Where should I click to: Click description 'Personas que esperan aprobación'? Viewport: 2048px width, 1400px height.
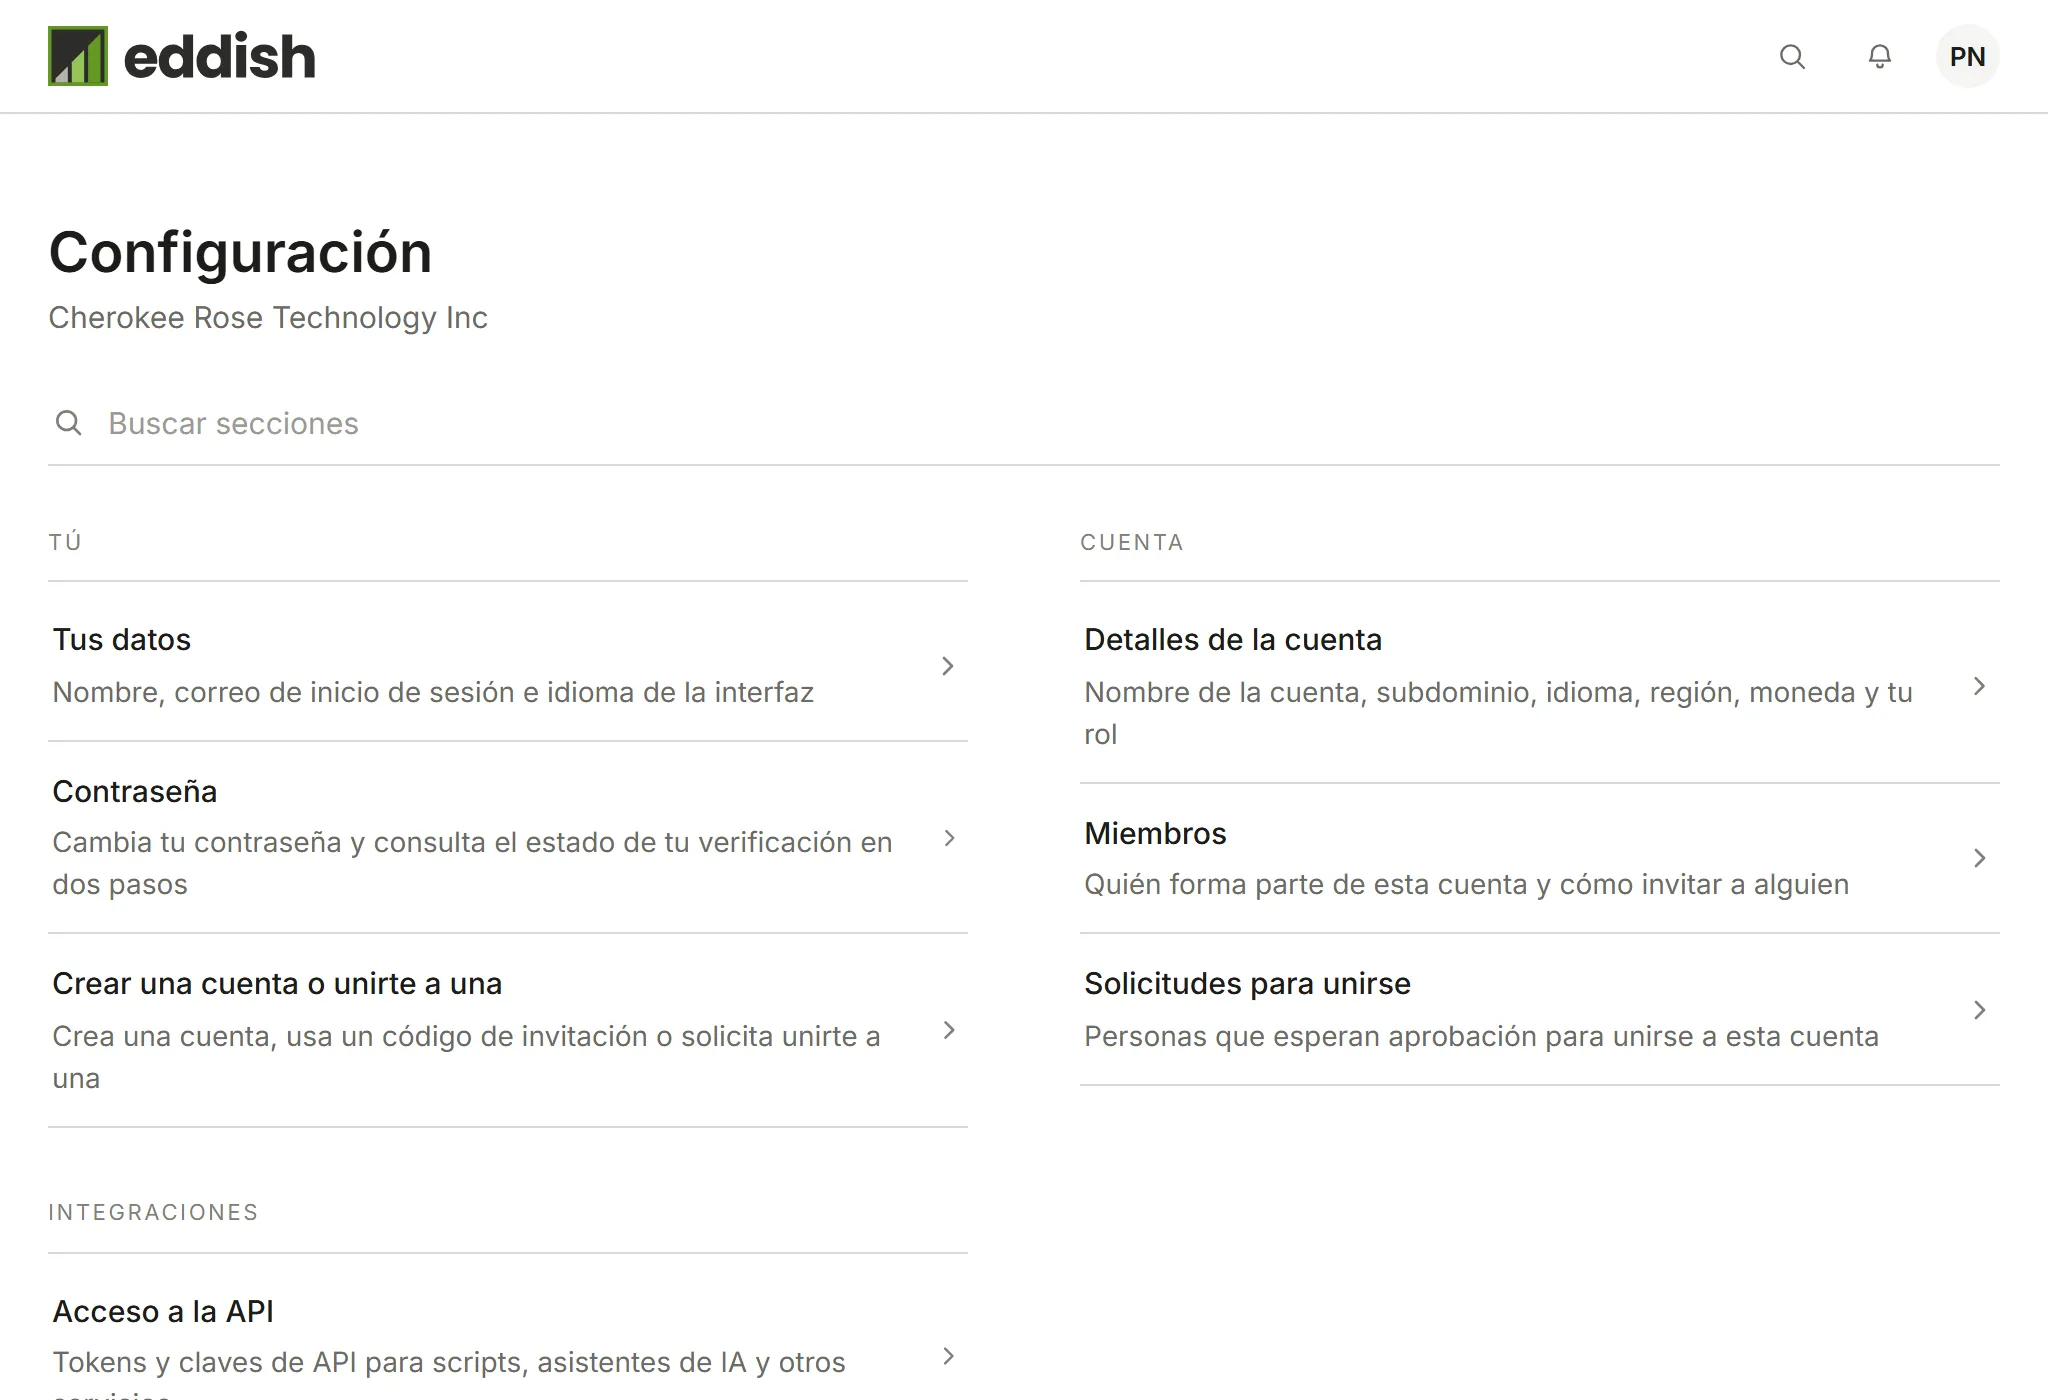(1481, 1036)
